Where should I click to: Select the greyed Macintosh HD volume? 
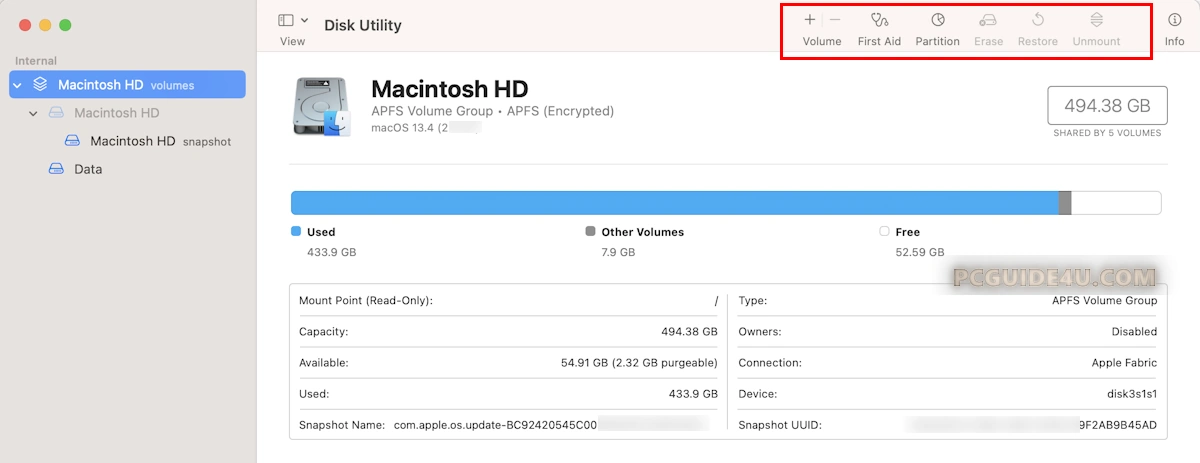pyautogui.click(x=116, y=113)
